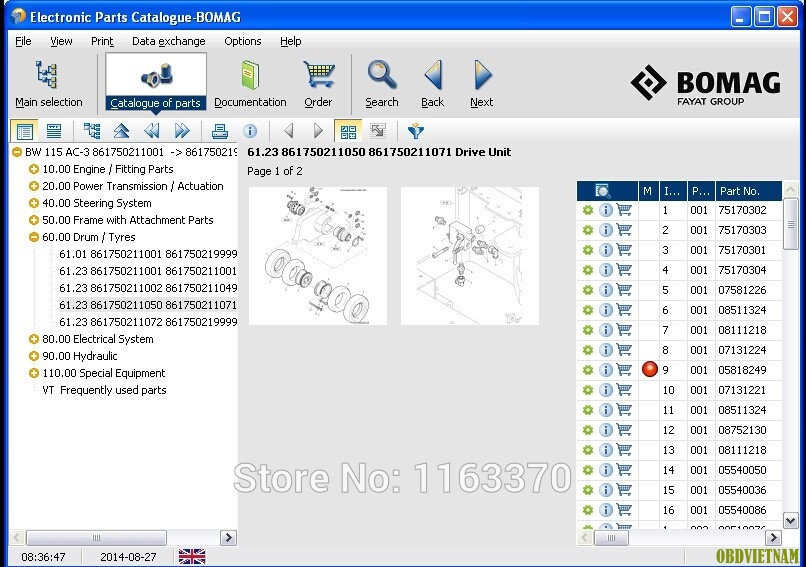Click the double up-arrow level icon
806x567 pixels.
[x=121, y=131]
